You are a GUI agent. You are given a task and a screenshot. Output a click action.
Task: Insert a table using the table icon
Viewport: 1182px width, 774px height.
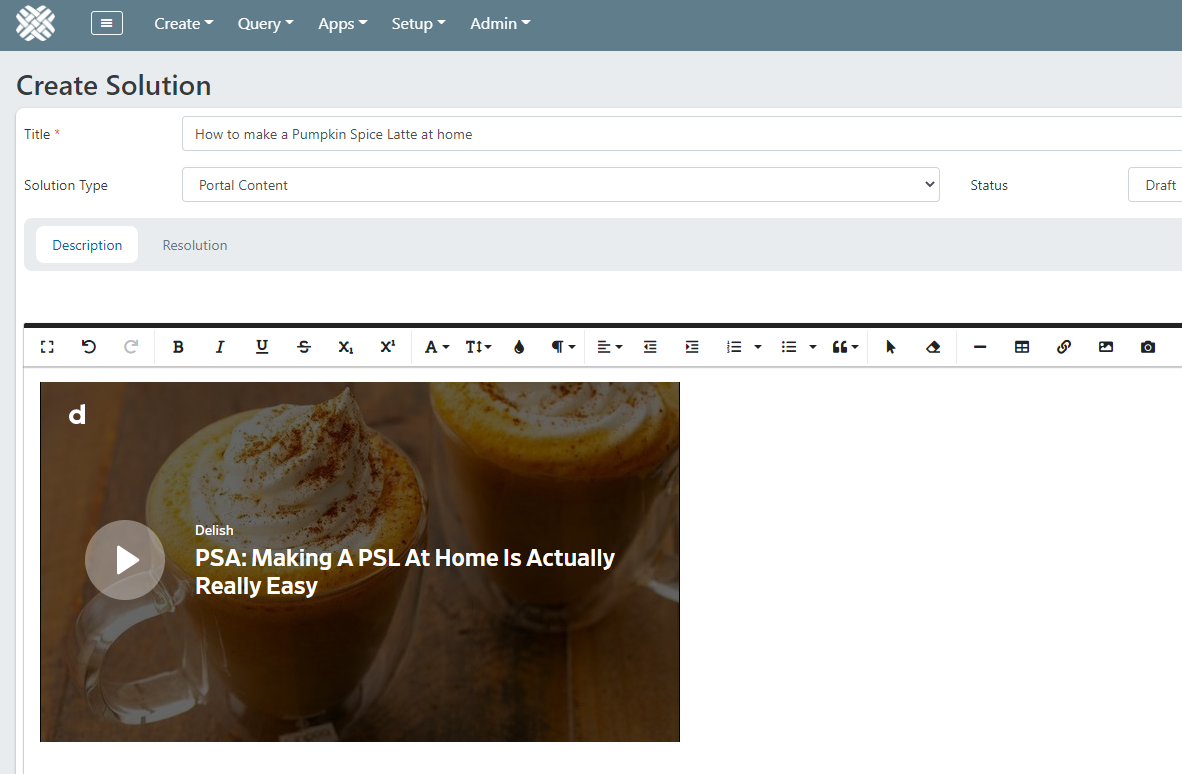click(x=1022, y=347)
